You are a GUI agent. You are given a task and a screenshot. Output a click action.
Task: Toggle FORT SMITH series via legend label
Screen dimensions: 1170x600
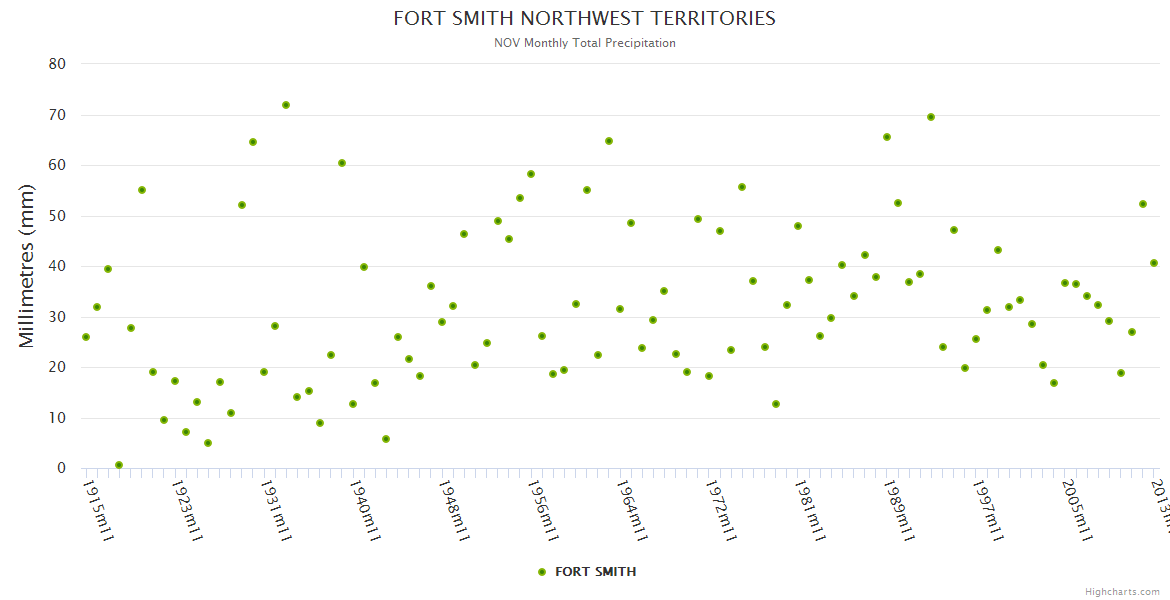(x=595, y=572)
